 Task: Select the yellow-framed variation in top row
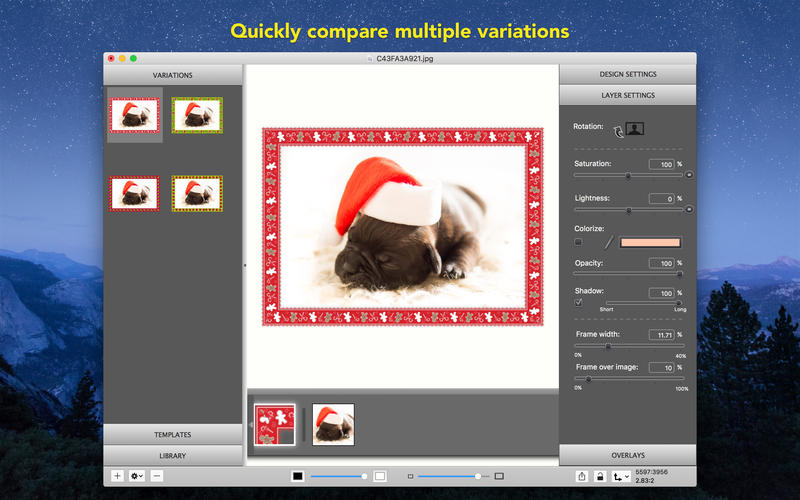[197, 116]
